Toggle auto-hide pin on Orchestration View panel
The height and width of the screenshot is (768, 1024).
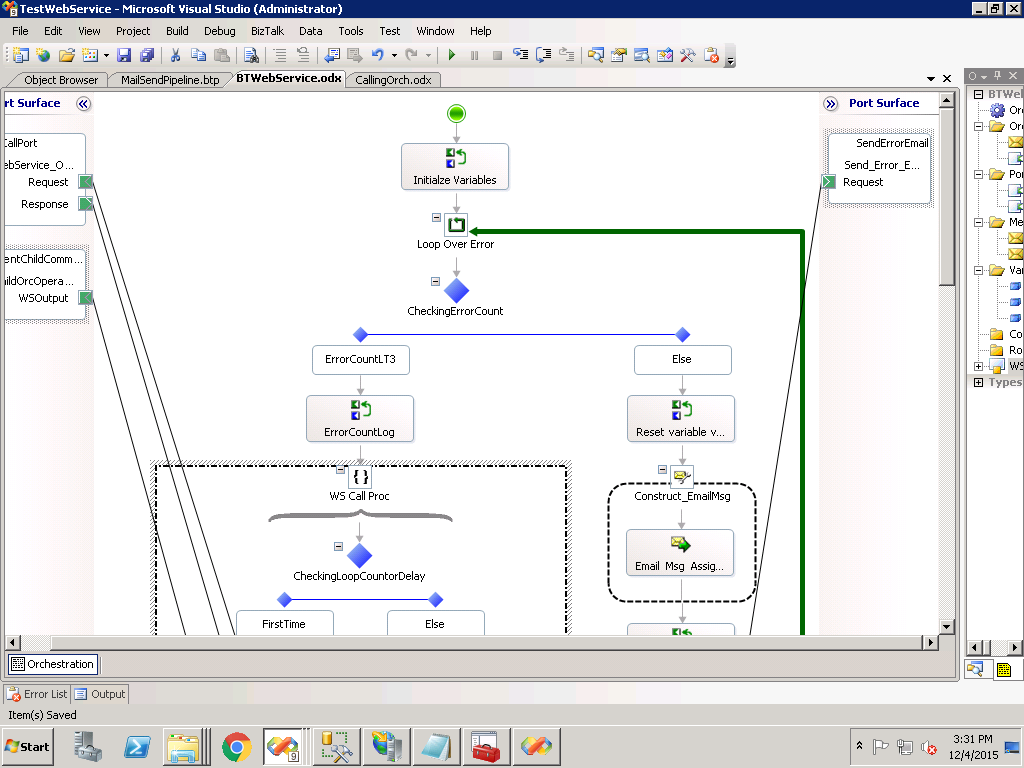[997, 76]
